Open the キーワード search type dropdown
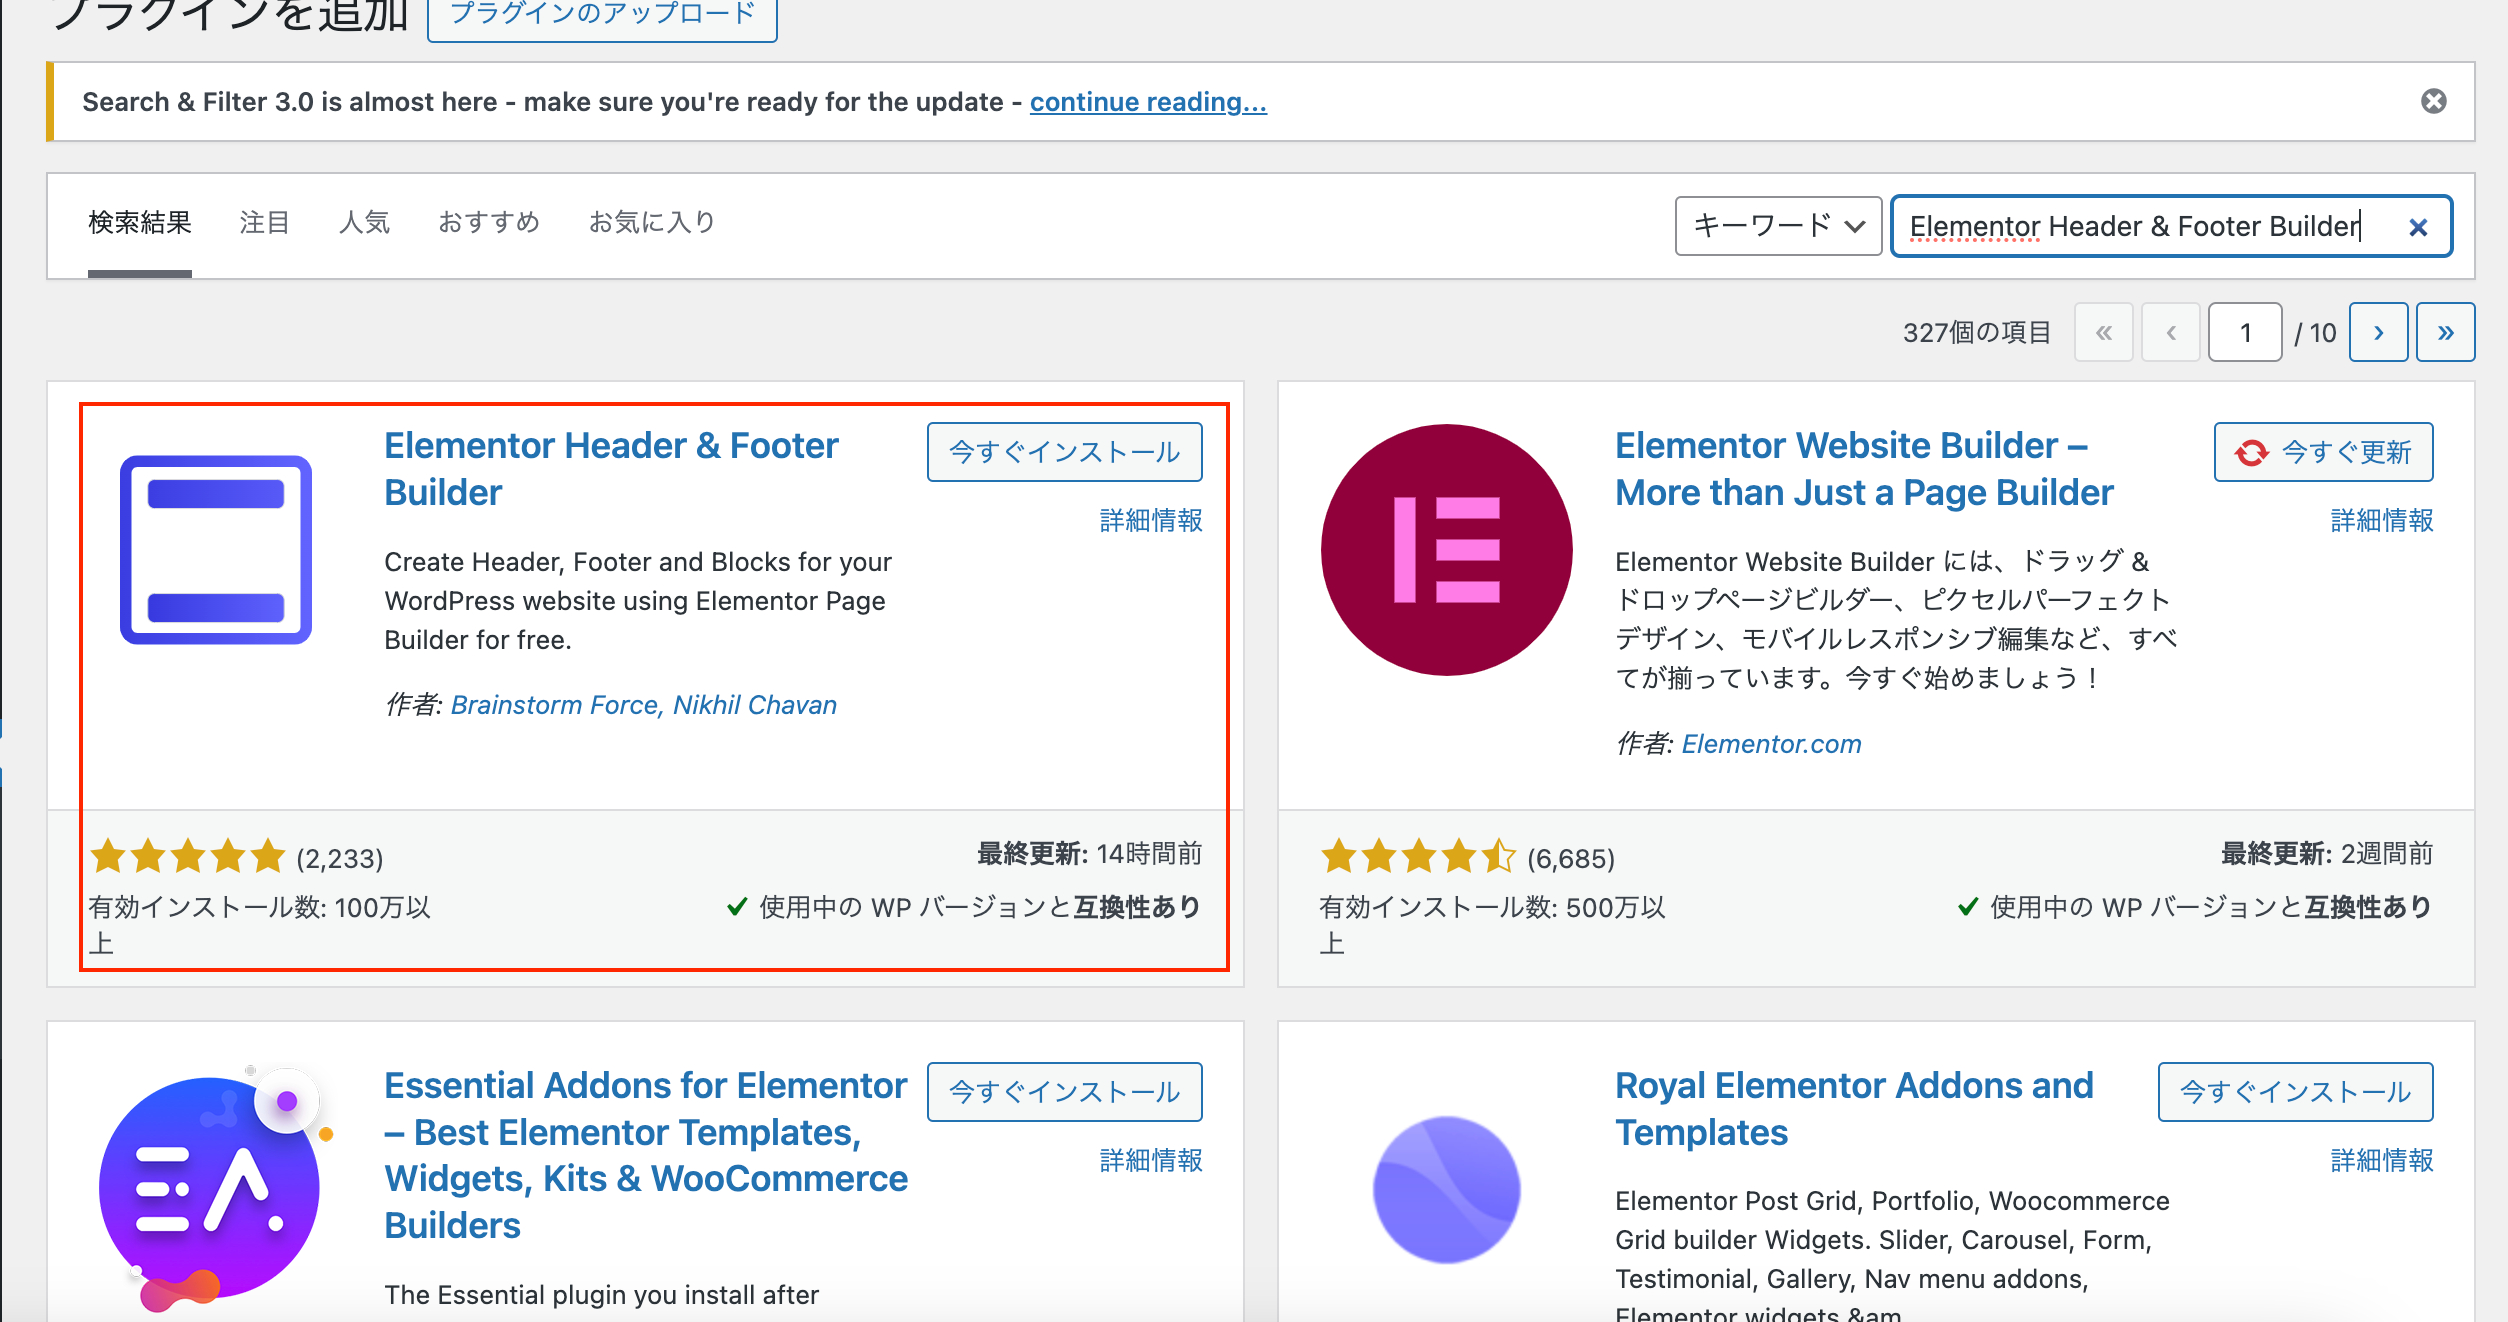Screen dimensions: 2508x1322 1778,226
